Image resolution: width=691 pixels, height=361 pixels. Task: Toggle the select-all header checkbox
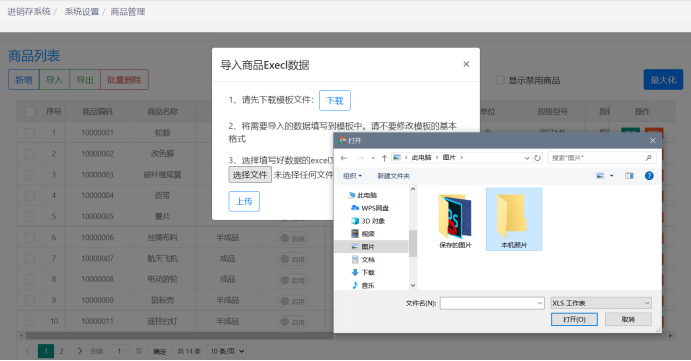(x=30, y=112)
